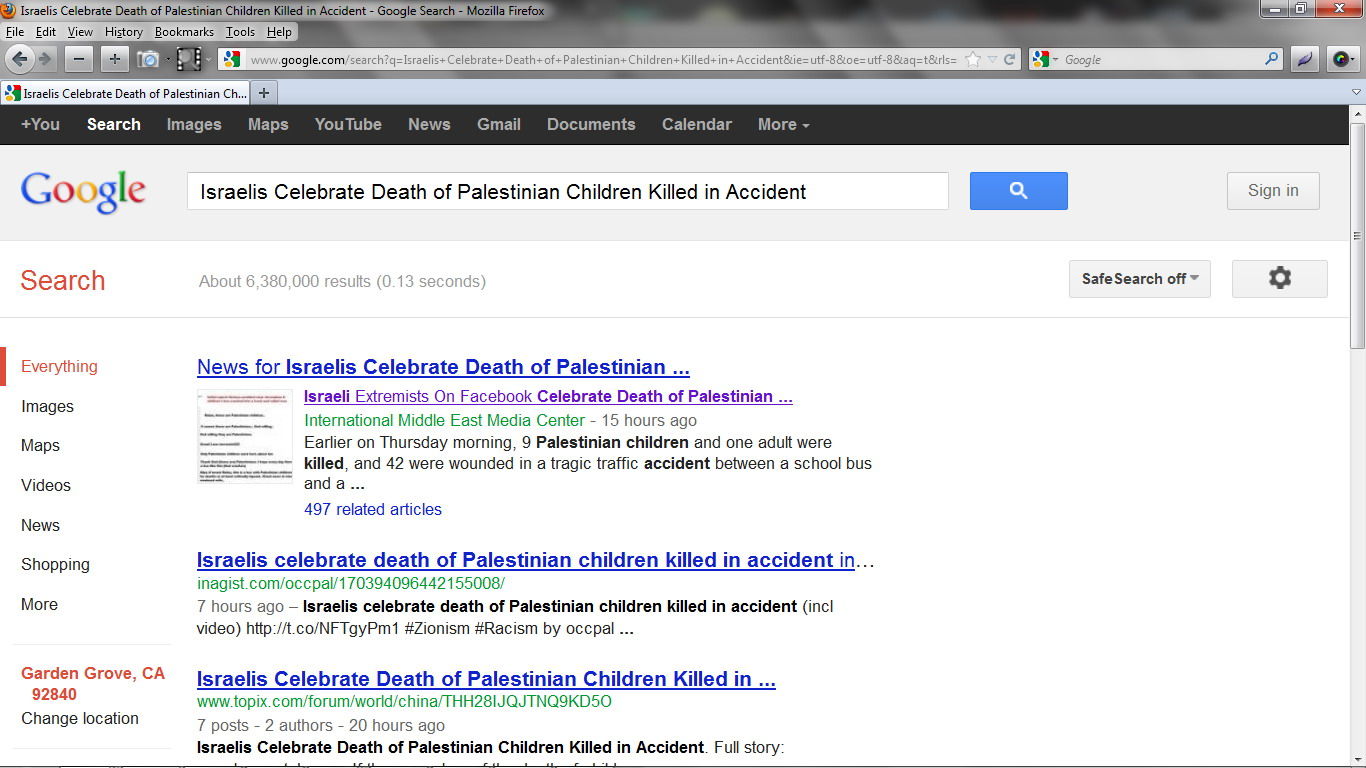Go to Images in the black Google bar
Viewport: 1366px width, 768px height.
[x=194, y=124]
